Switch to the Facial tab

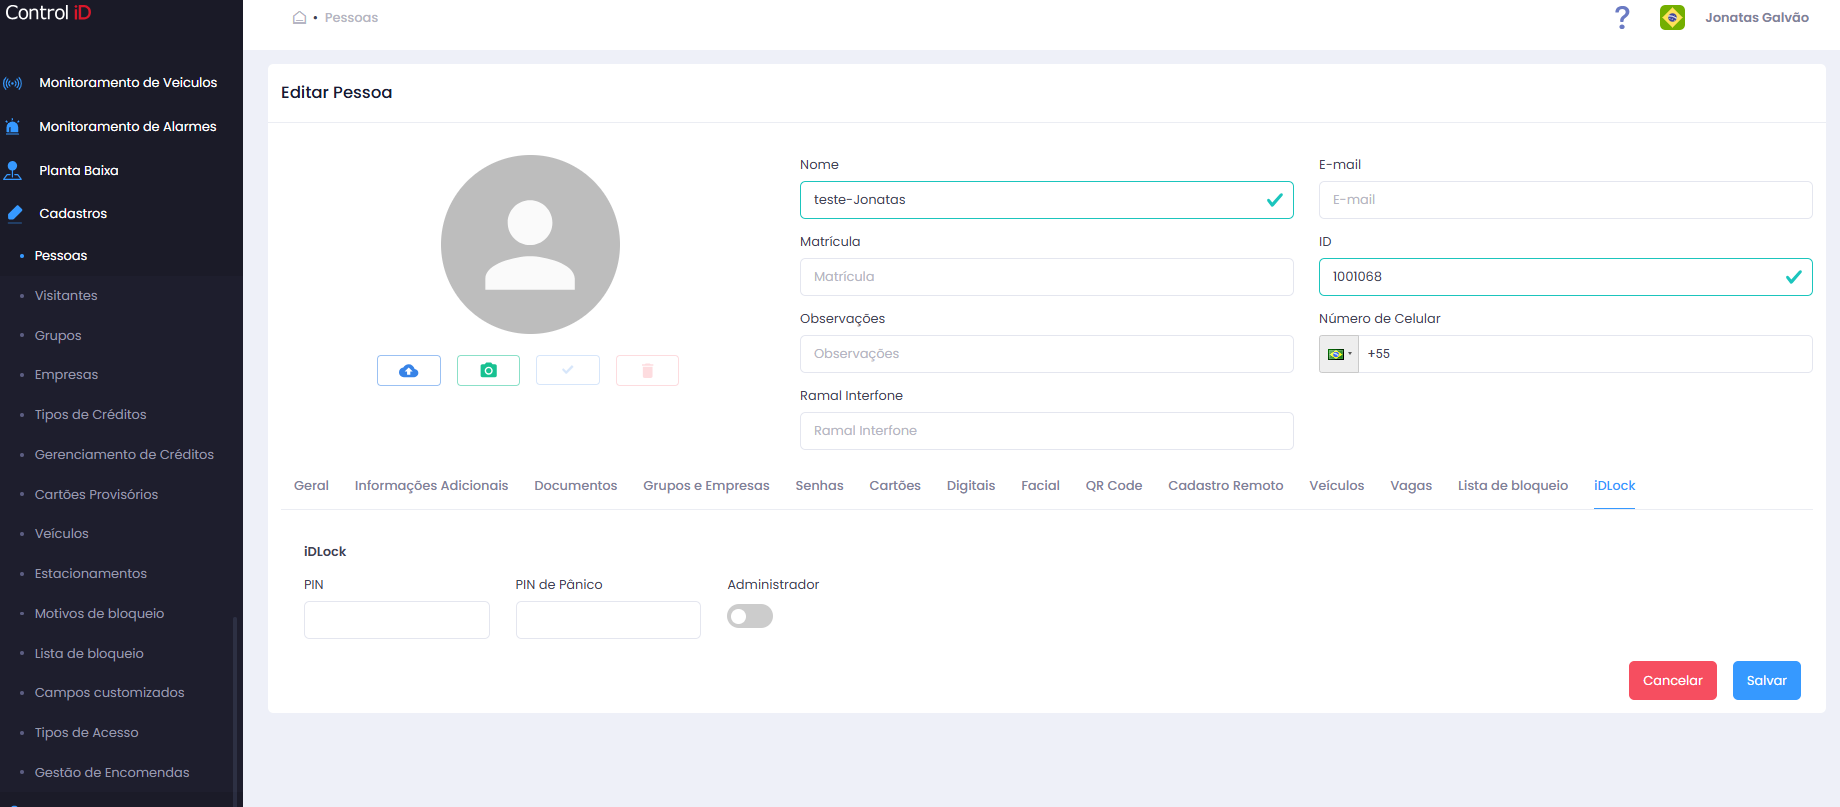click(x=1040, y=485)
